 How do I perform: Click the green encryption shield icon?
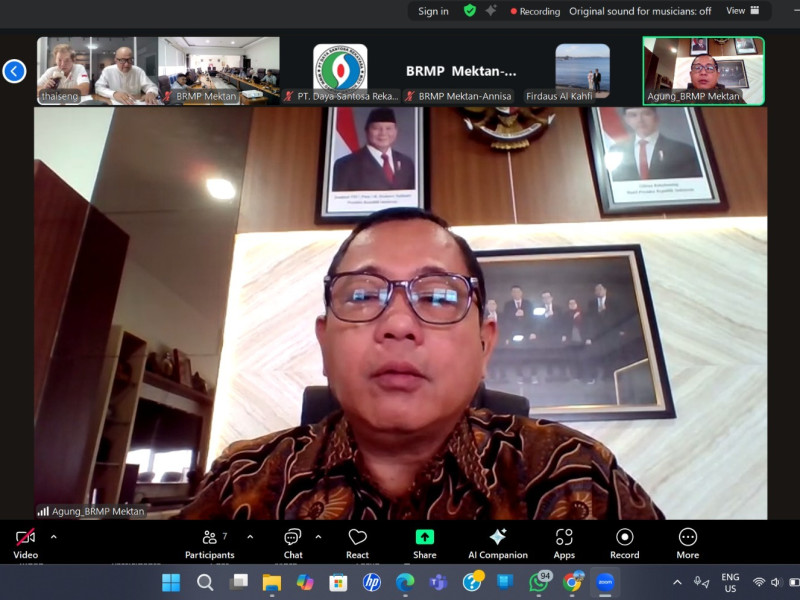pyautogui.click(x=470, y=11)
